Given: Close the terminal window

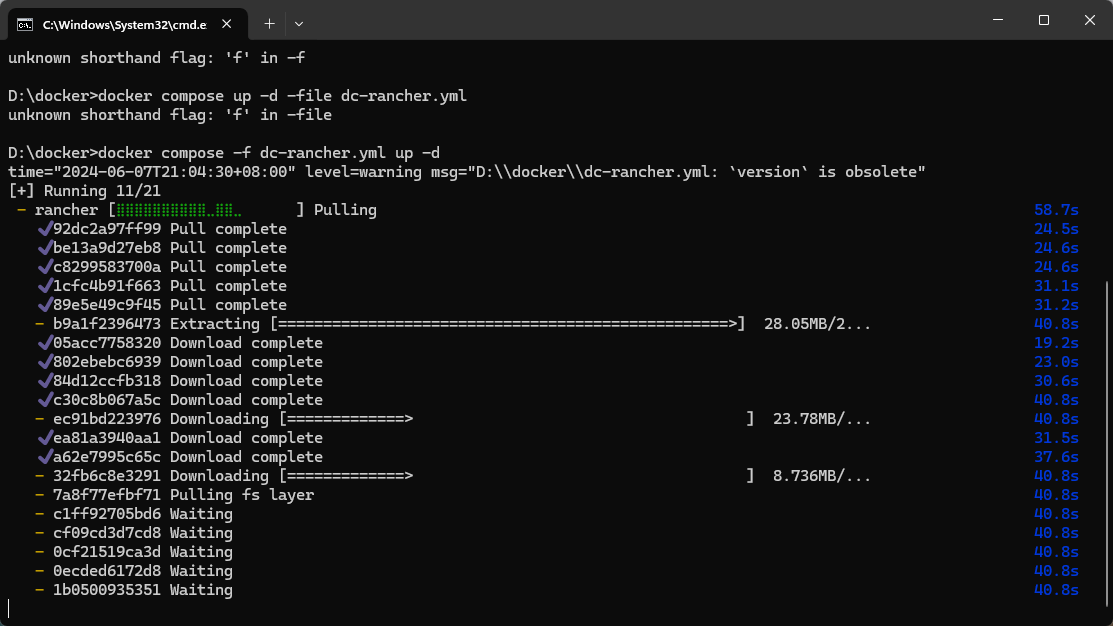Looking at the screenshot, I should point(1090,20).
